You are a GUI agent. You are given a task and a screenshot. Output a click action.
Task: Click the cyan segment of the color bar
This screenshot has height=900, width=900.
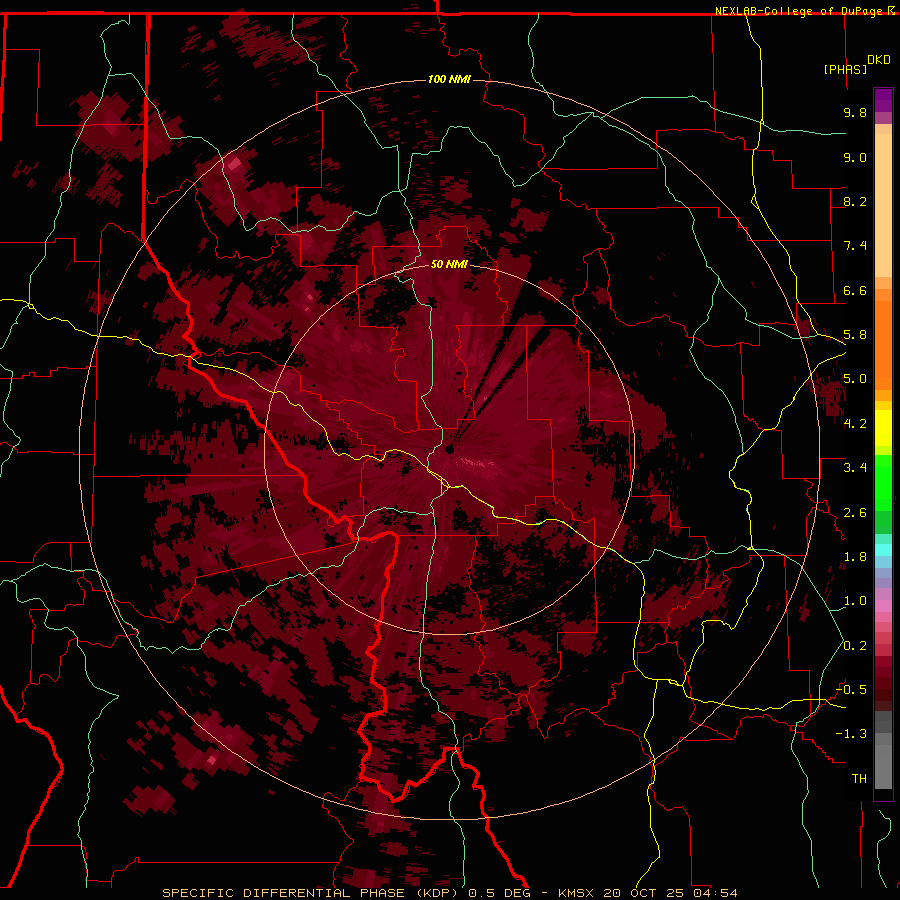point(883,550)
